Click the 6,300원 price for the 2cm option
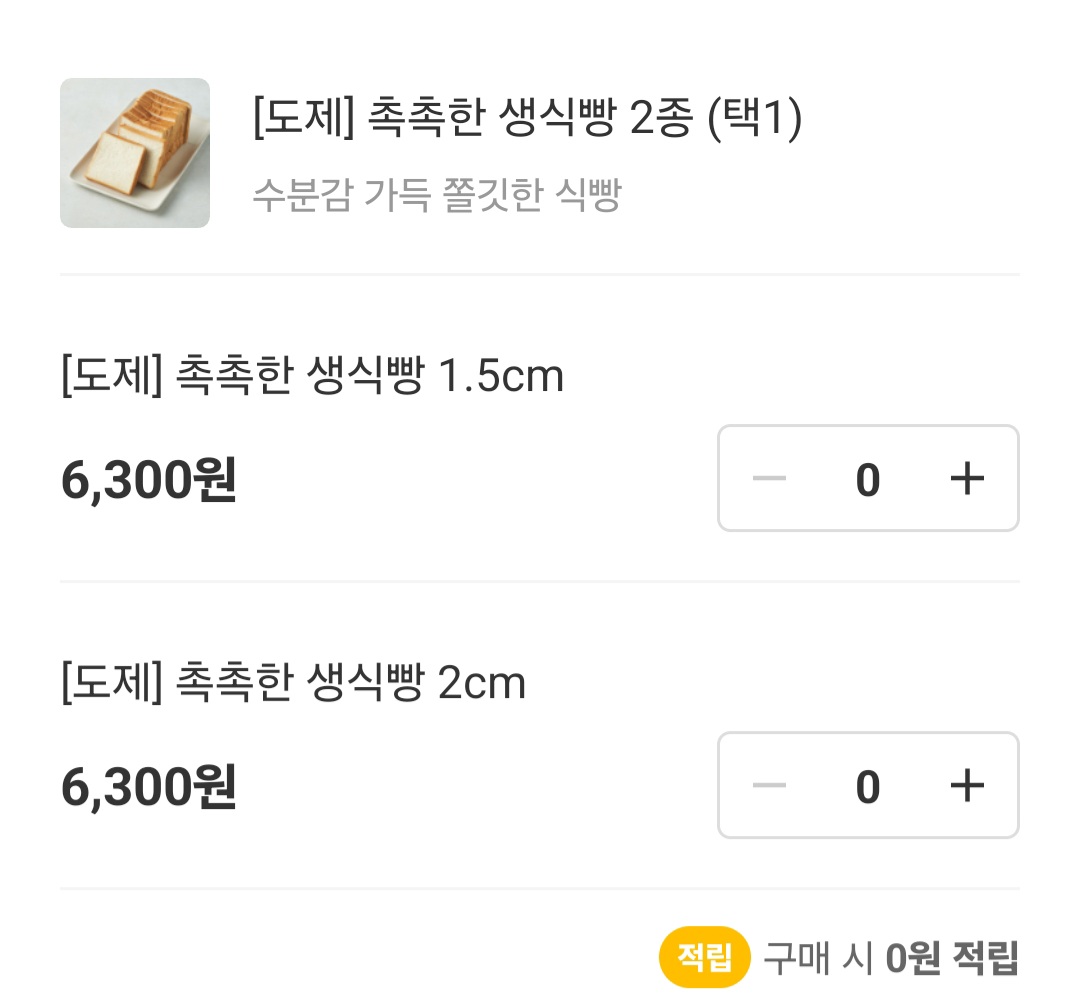Image resolution: width=1080 pixels, height=1006 pixels. point(146,785)
